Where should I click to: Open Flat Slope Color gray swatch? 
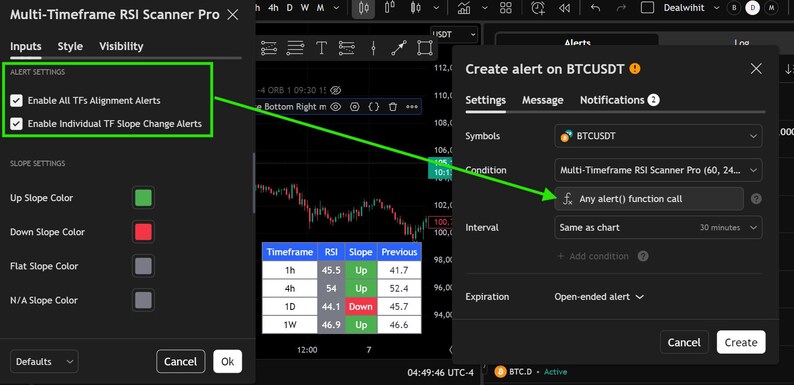point(143,266)
